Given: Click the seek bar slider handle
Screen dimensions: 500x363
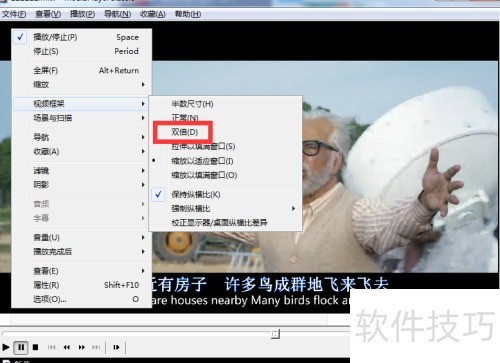Looking at the screenshot, I should [x=275, y=333].
